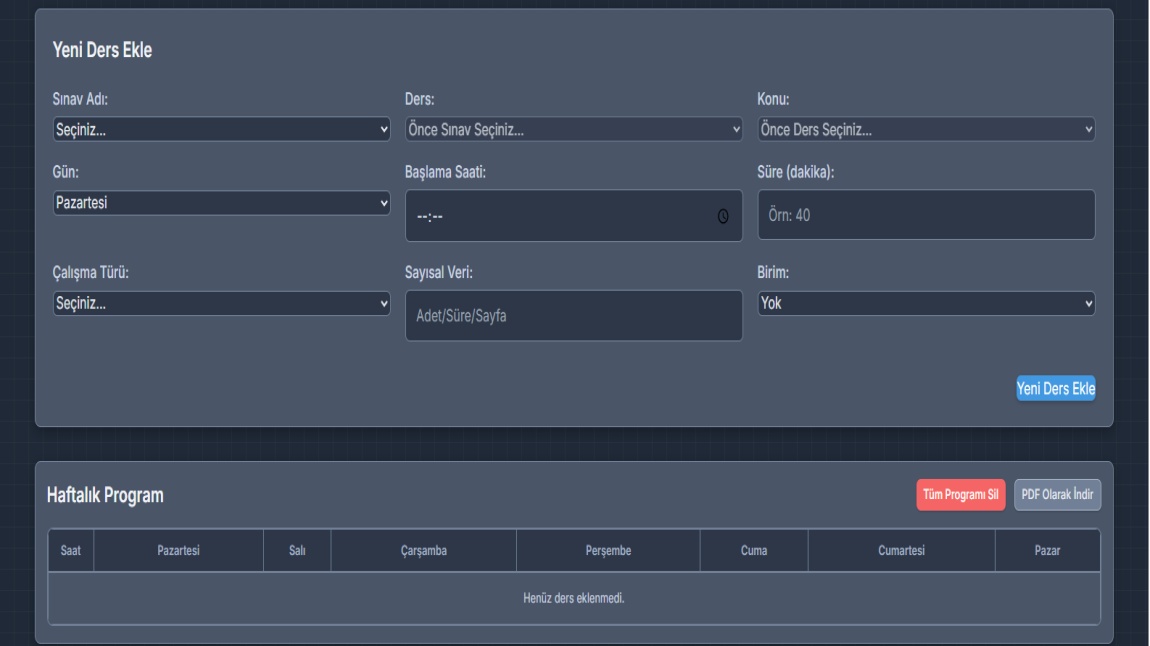1150x646 pixels.
Task: Open the Gün dropdown showing Pazartesi
Action: pyautogui.click(x=221, y=203)
